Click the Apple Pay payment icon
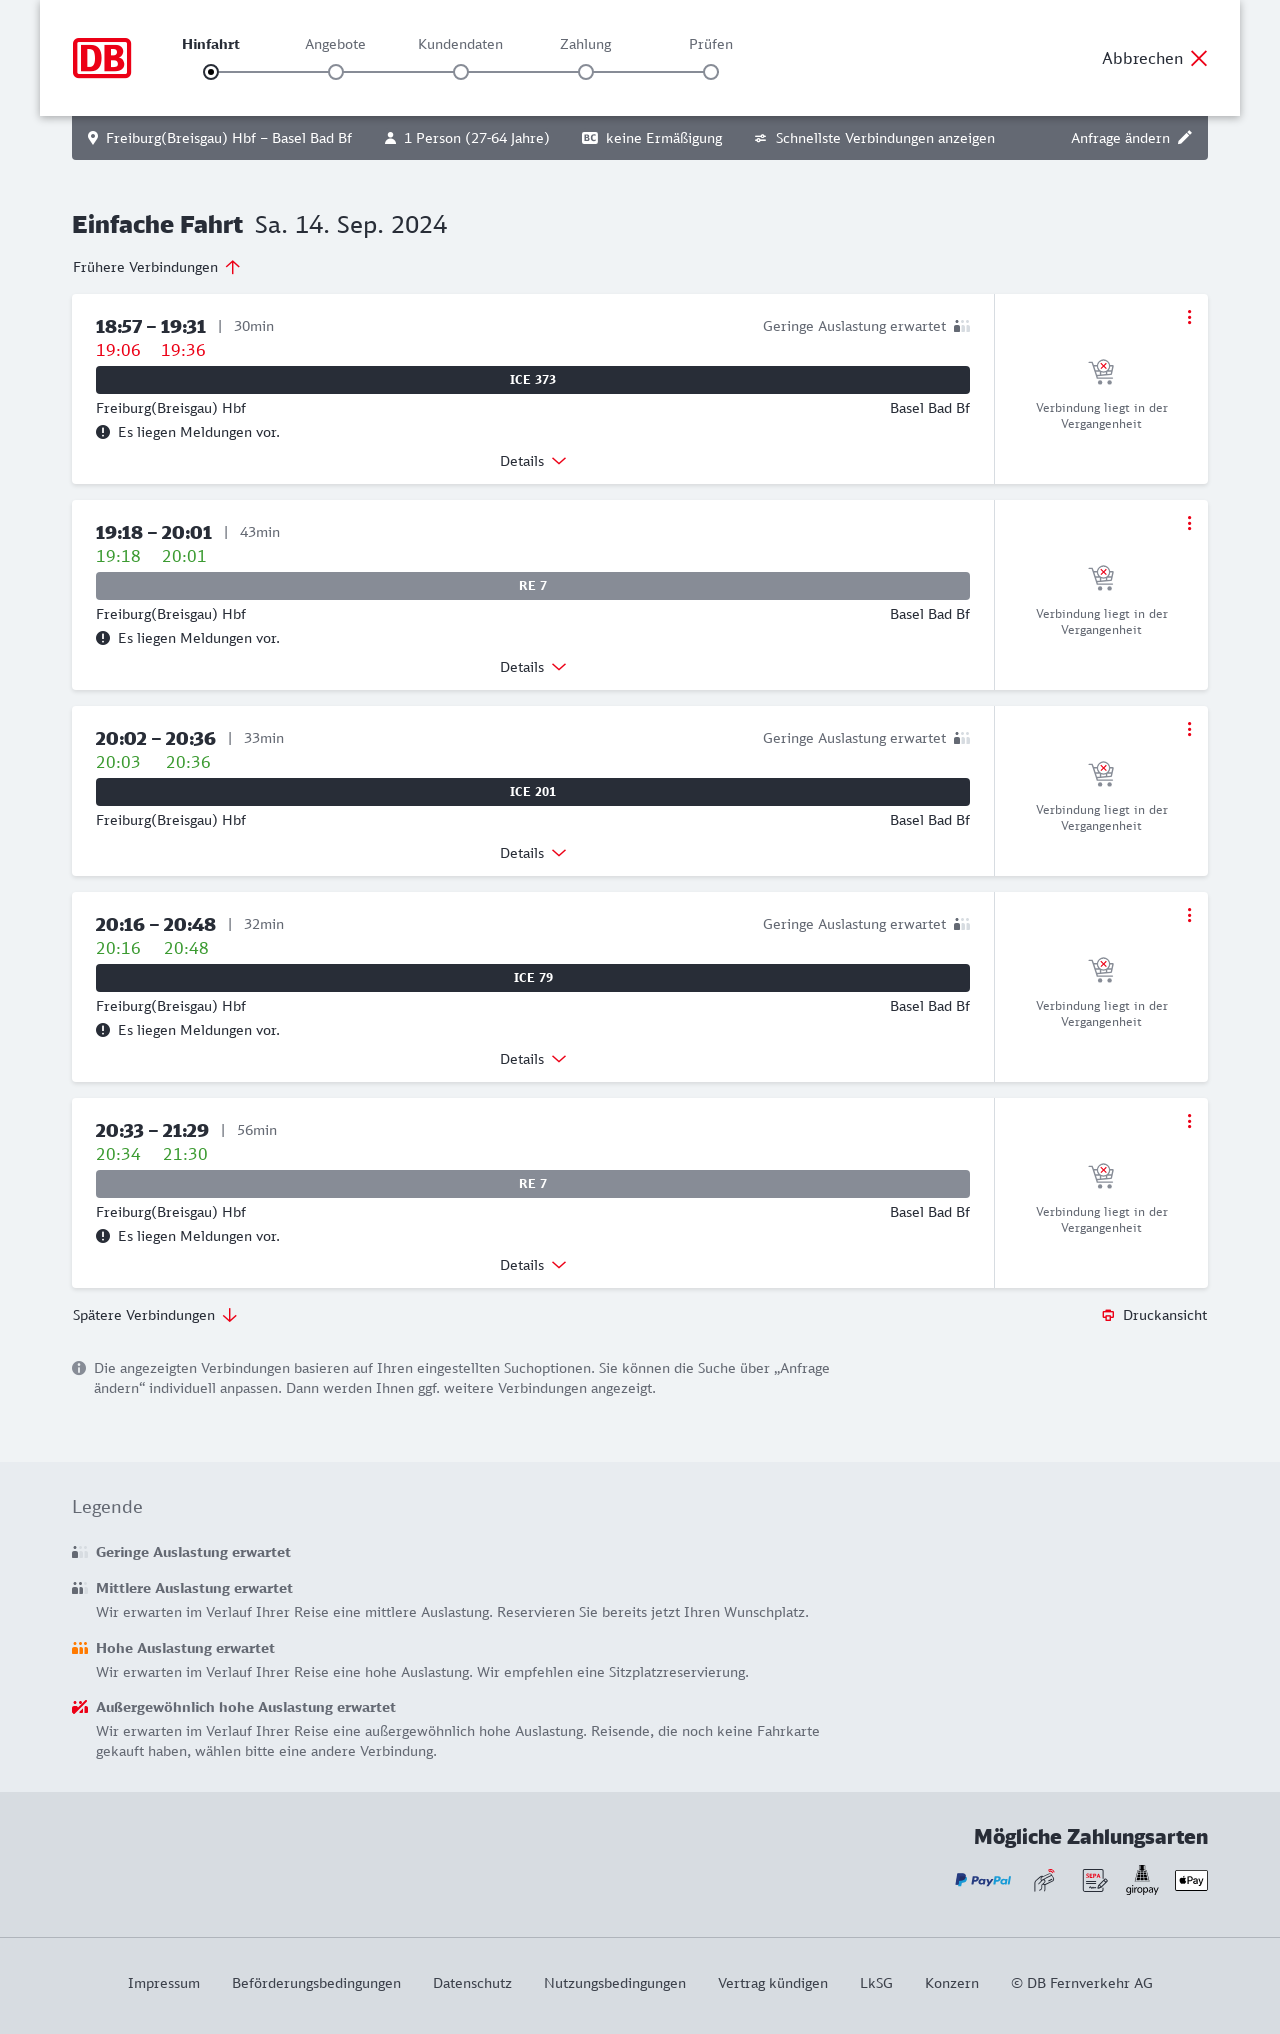This screenshot has height=2034, width=1280. pos(1191,1880)
